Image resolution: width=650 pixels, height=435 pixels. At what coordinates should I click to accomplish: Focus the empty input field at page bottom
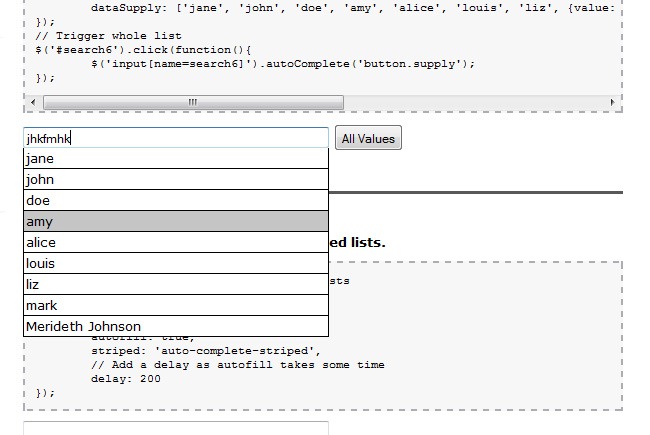(175, 428)
